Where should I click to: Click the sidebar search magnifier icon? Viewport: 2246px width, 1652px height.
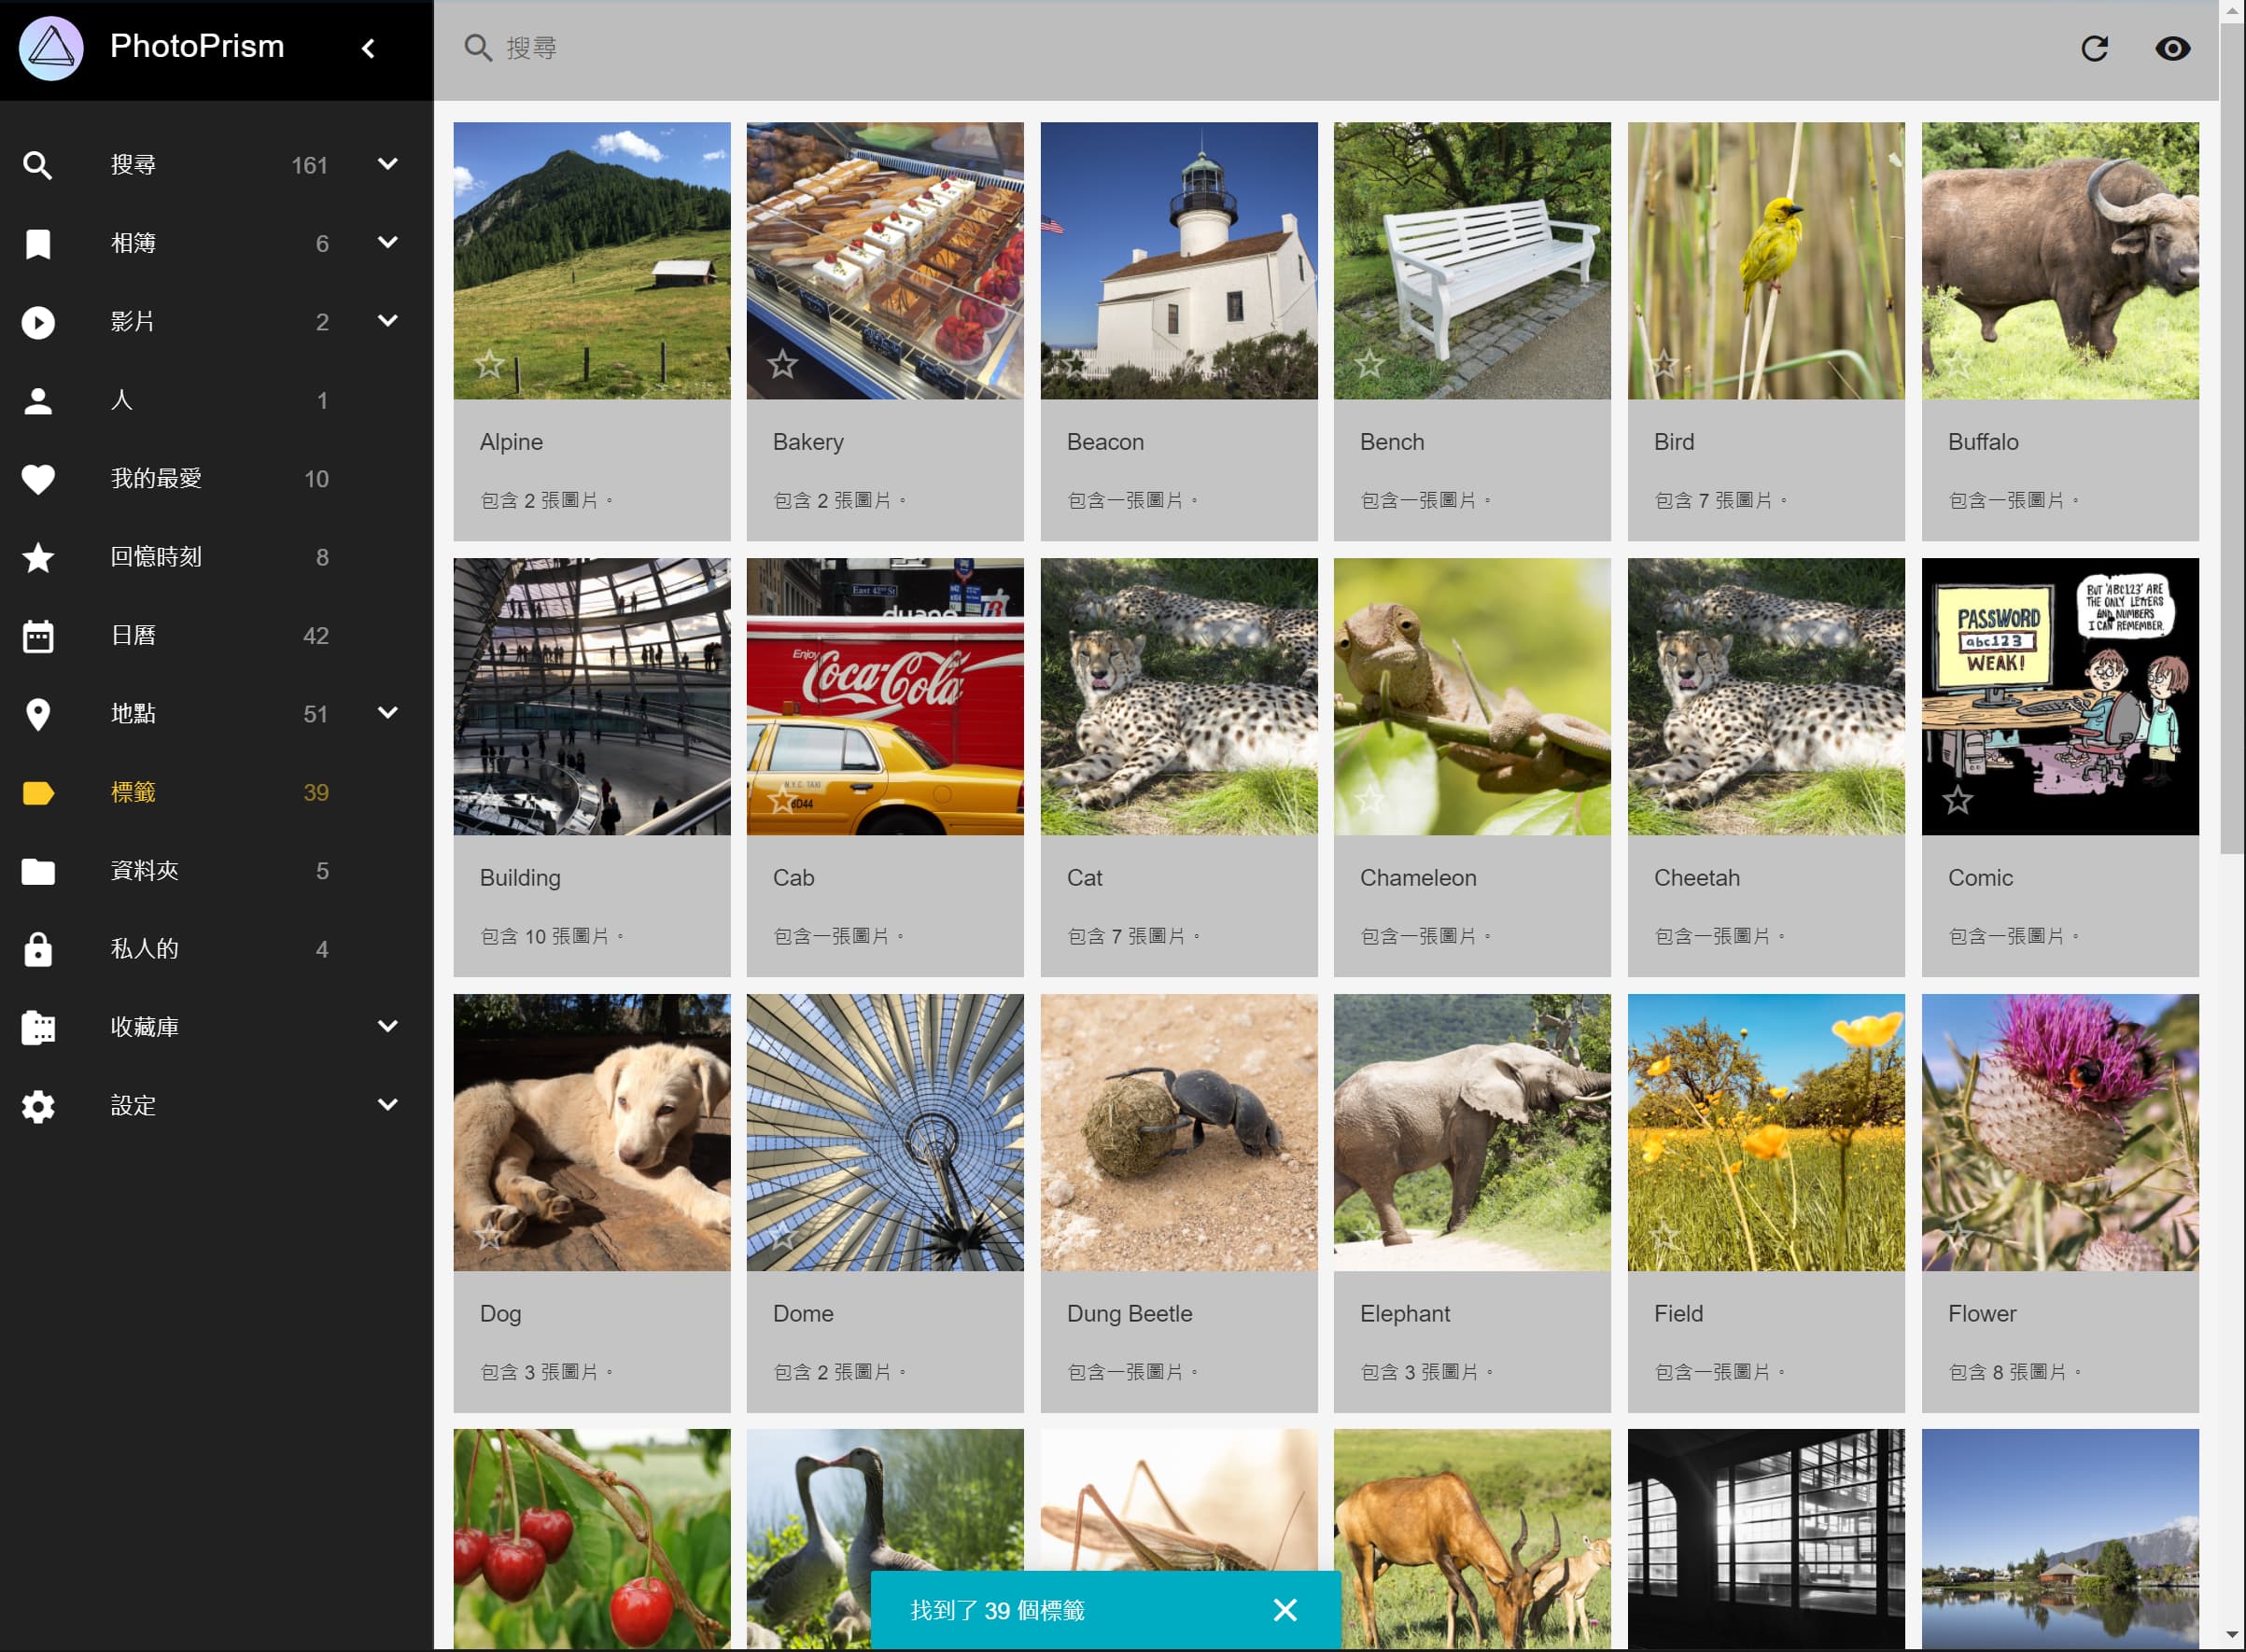click(38, 165)
